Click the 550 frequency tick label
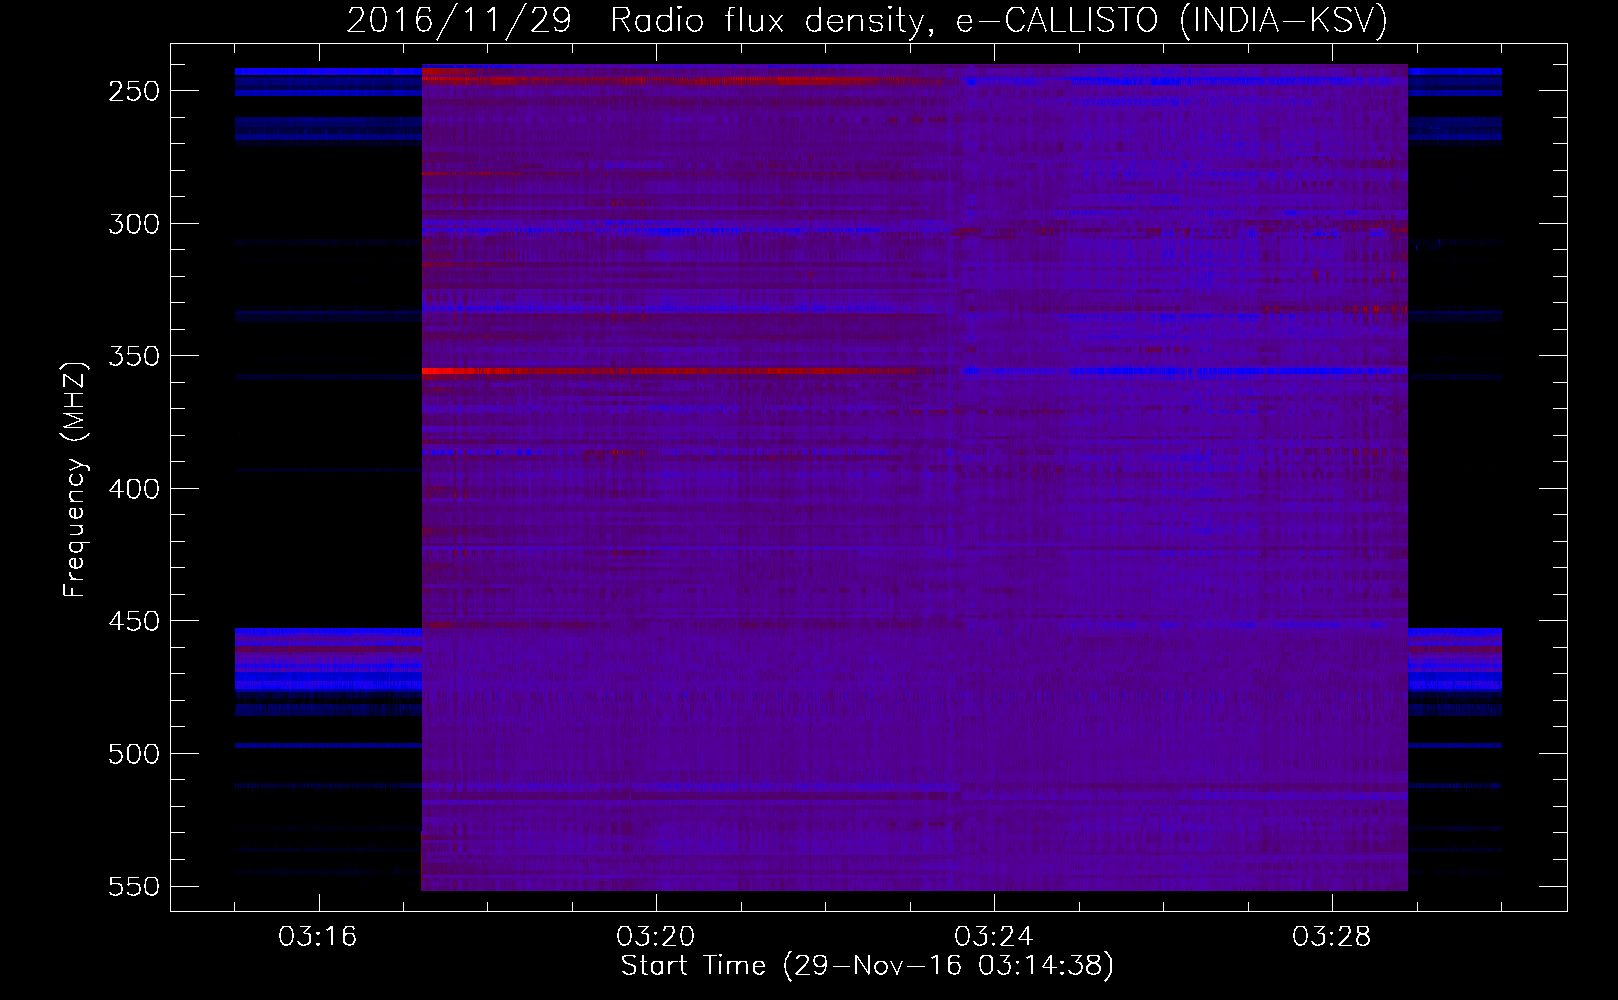This screenshot has width=1618, height=1000. coord(134,886)
